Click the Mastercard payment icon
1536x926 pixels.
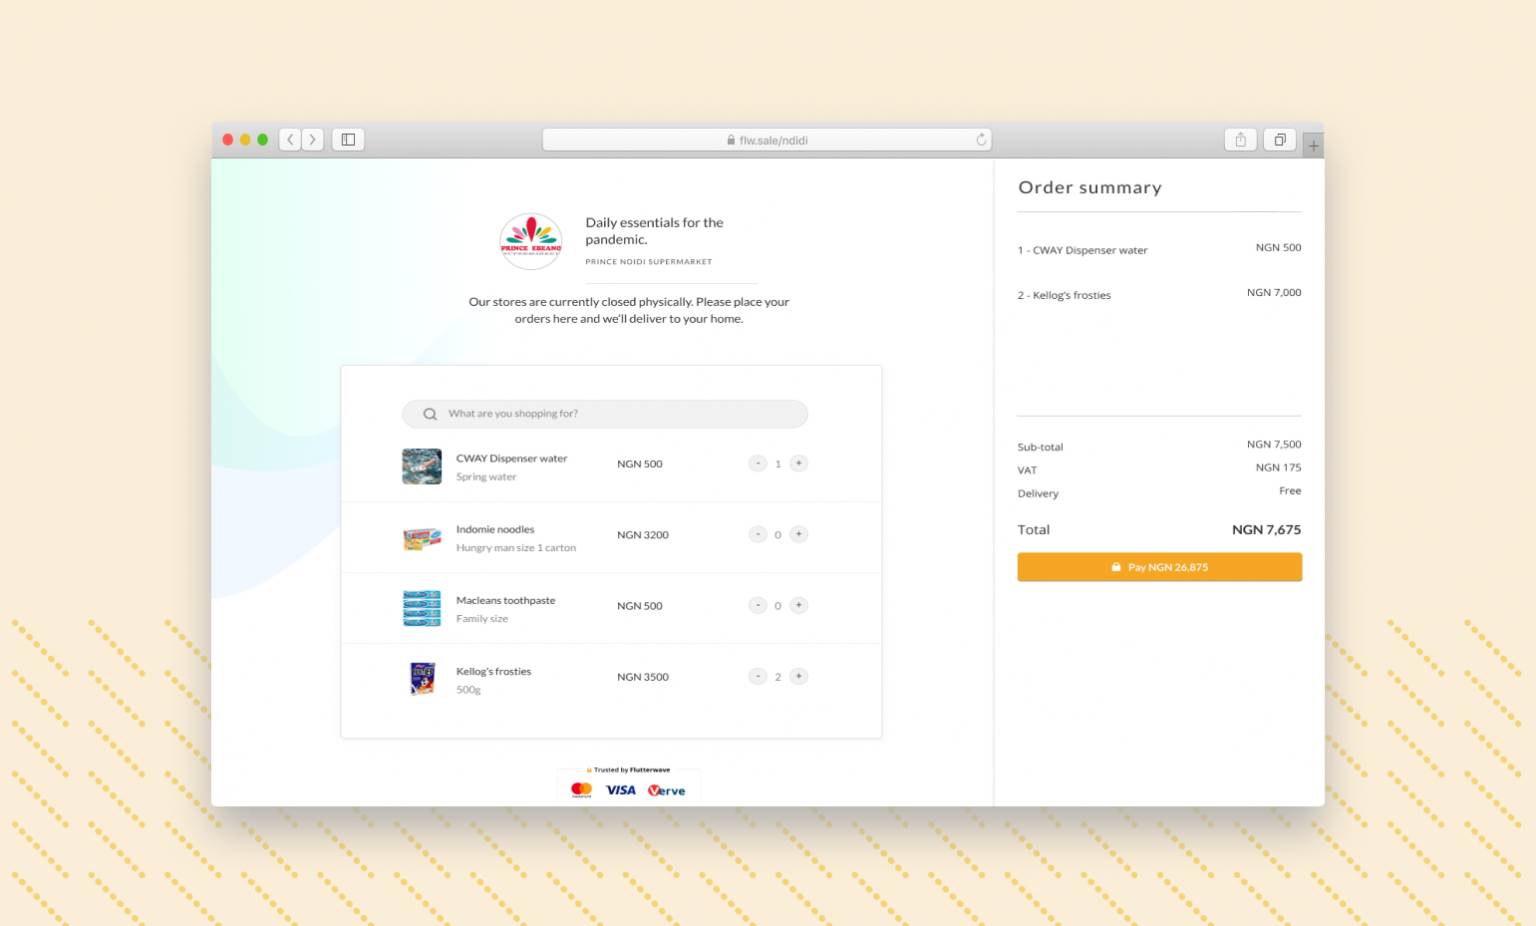click(x=580, y=790)
